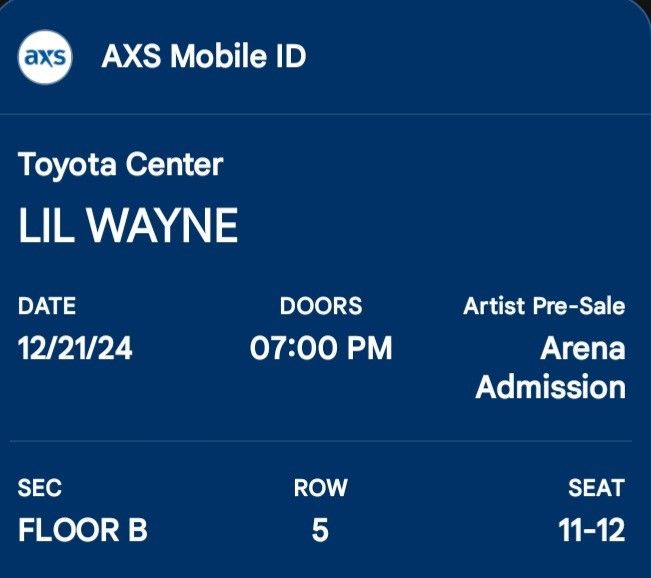Click the Artist Pre-Sale label
Viewport: 651px width, 578px height.
coord(544,307)
